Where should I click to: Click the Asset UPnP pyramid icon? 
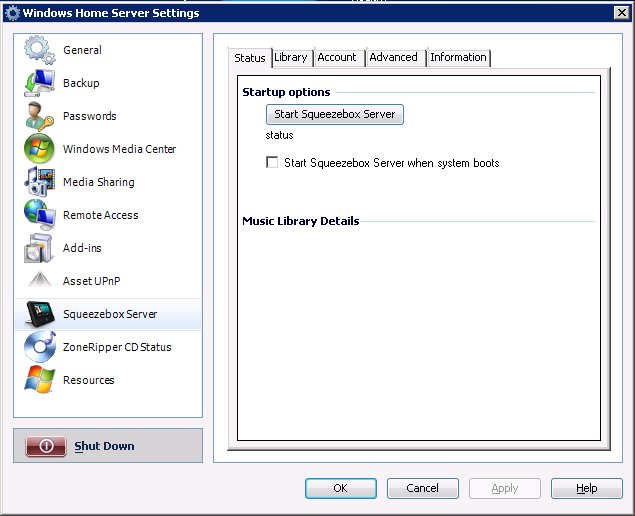(x=39, y=279)
